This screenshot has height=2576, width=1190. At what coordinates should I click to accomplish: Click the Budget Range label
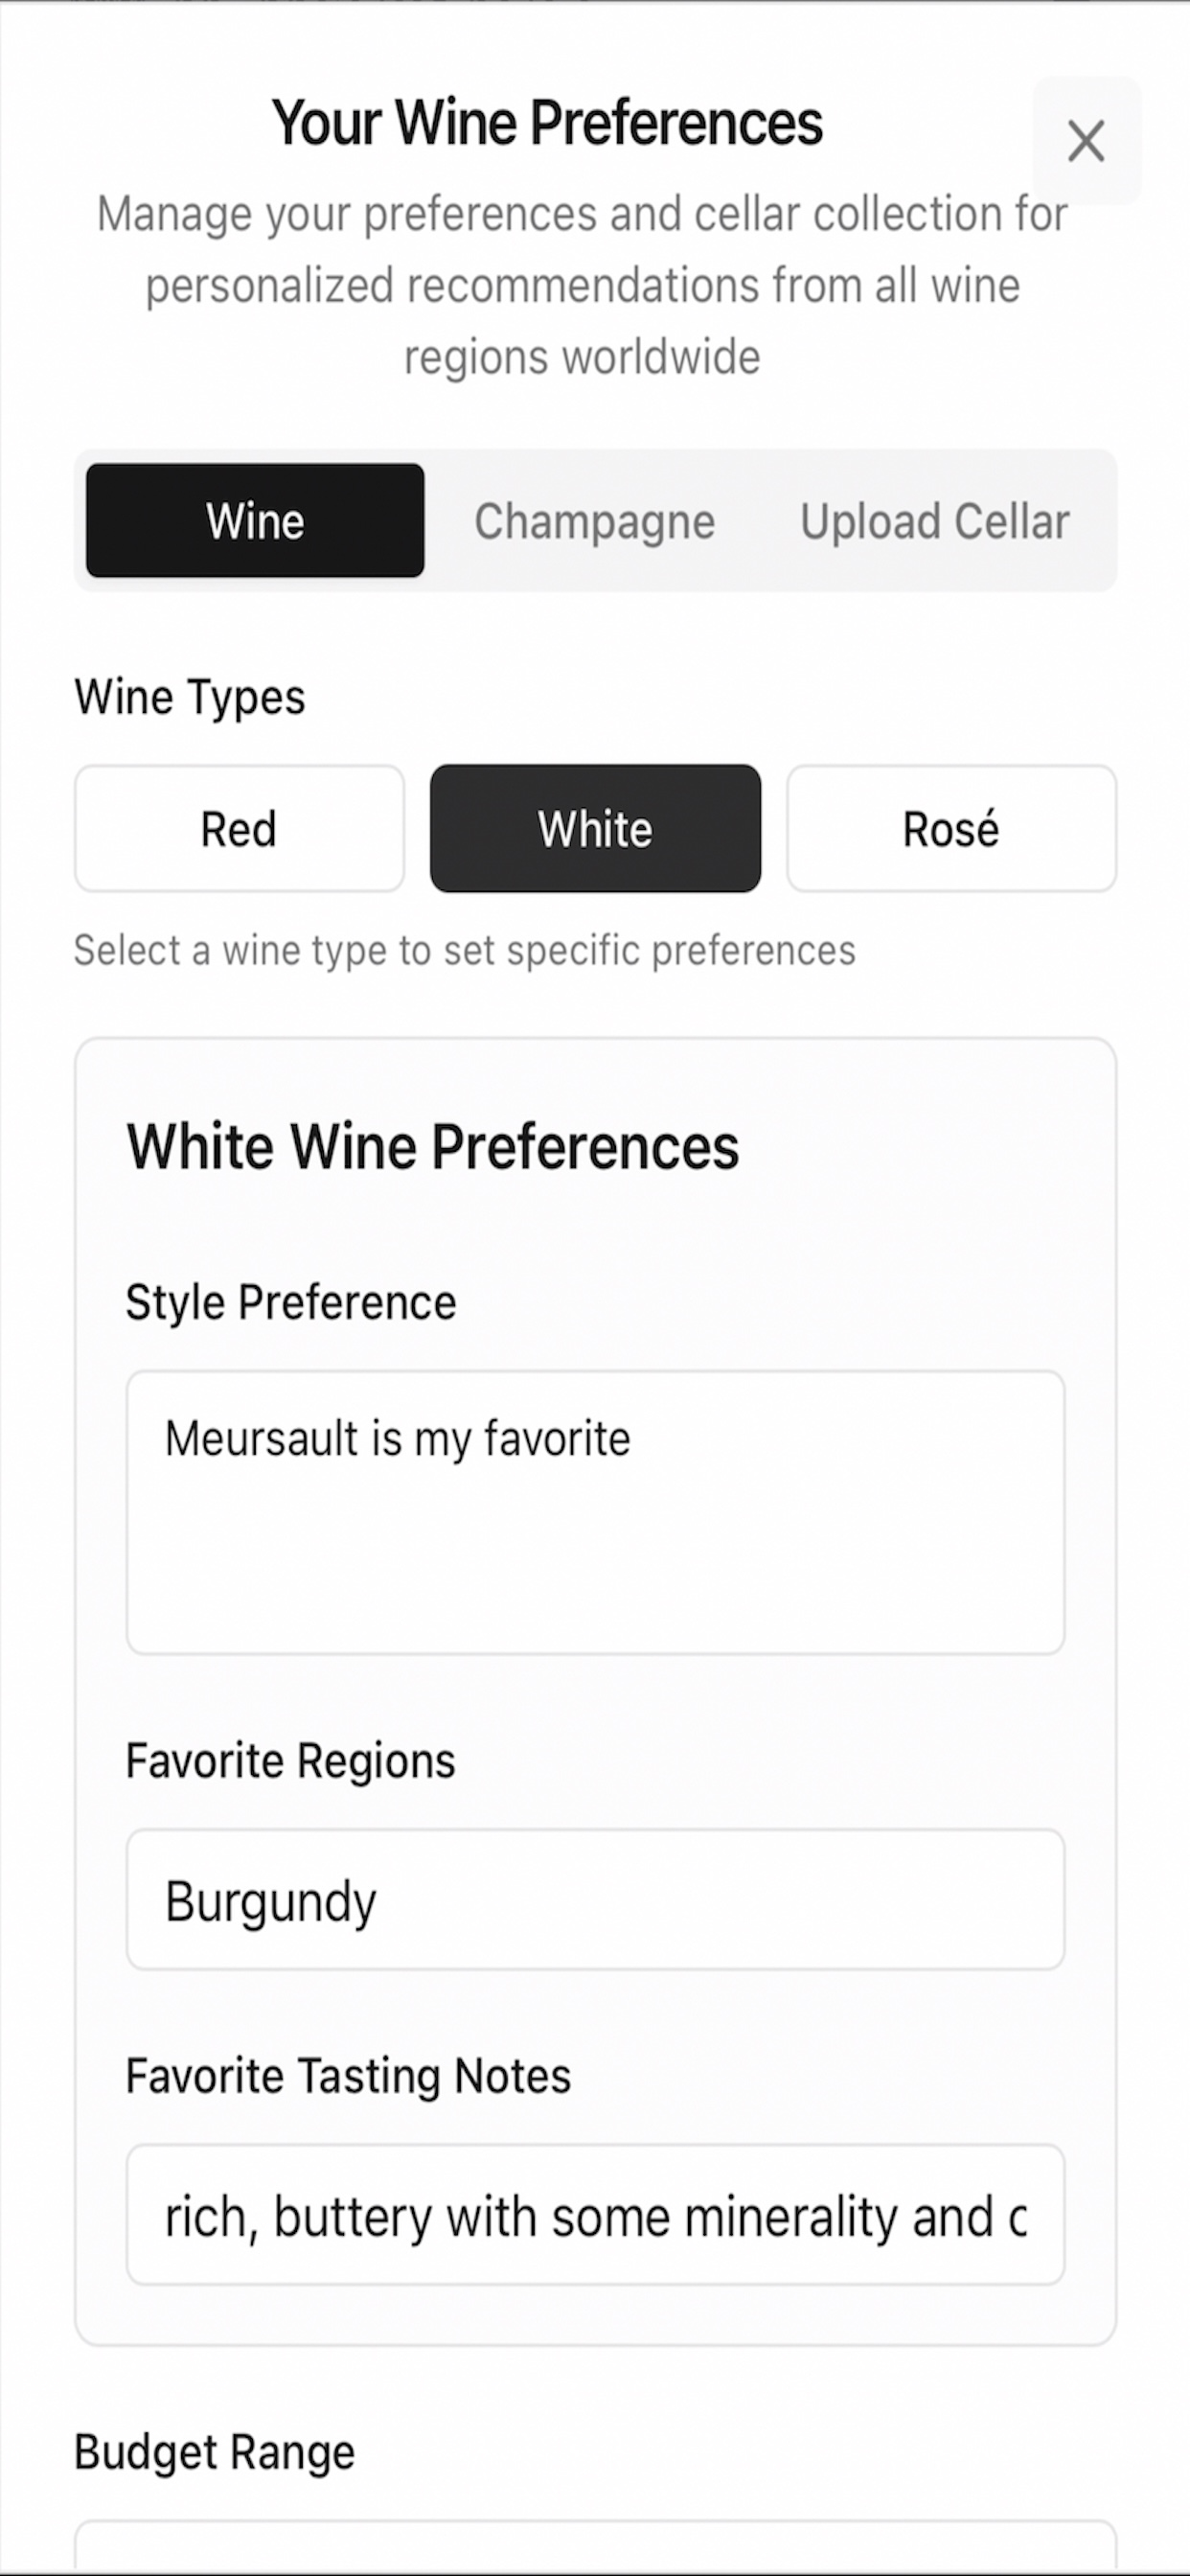[x=214, y=2452]
